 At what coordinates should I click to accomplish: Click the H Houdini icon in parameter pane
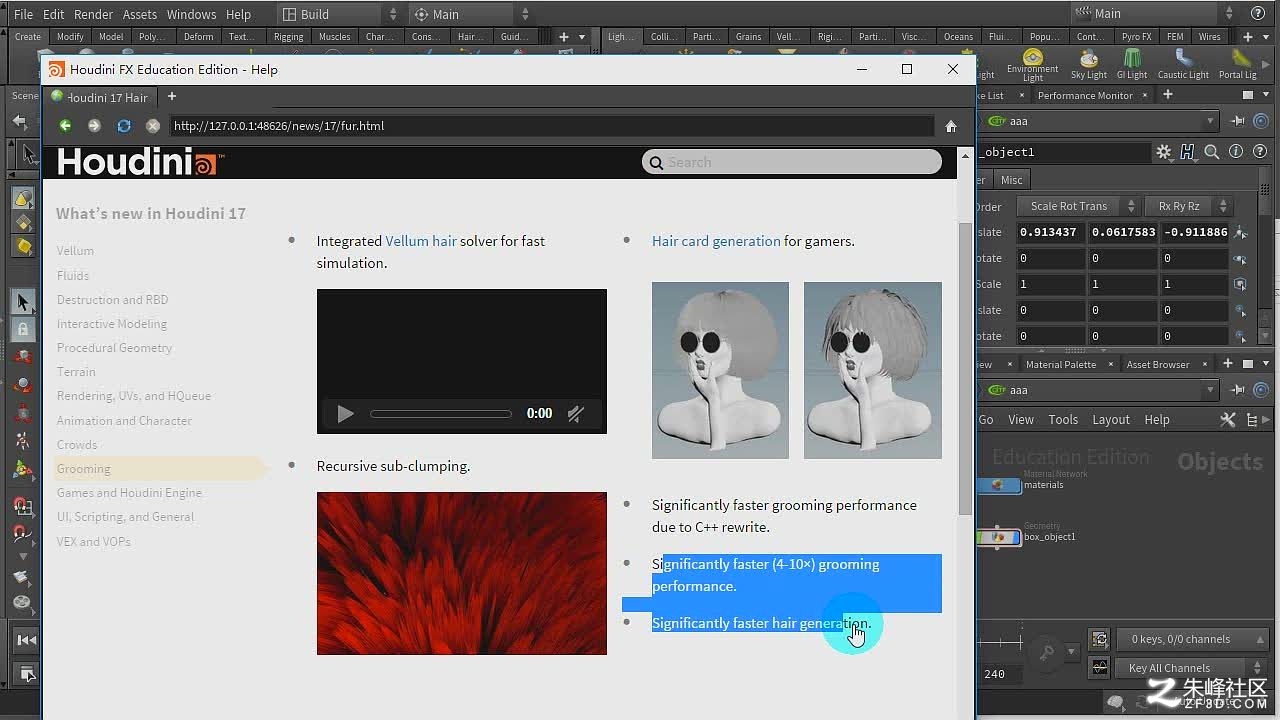click(1187, 152)
